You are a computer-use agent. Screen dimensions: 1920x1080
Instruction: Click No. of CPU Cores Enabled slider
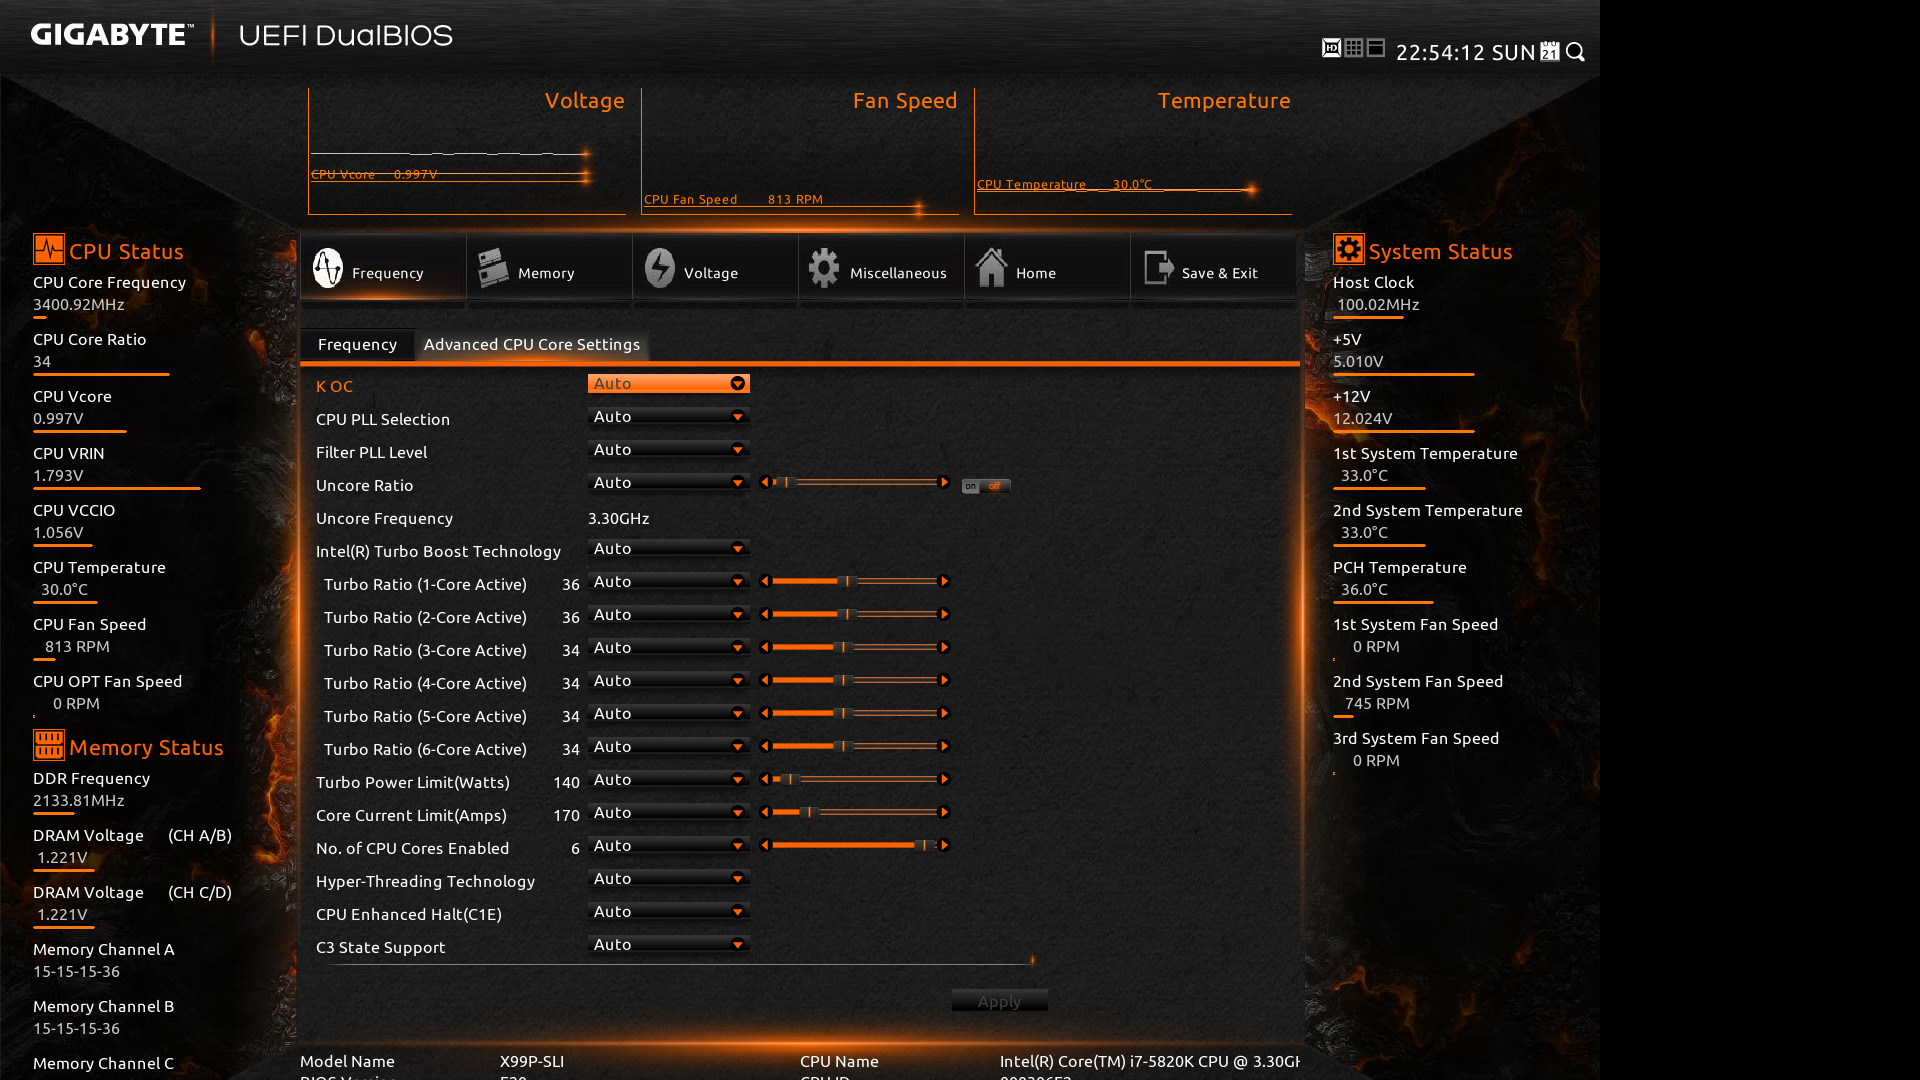pyautogui.click(x=855, y=845)
